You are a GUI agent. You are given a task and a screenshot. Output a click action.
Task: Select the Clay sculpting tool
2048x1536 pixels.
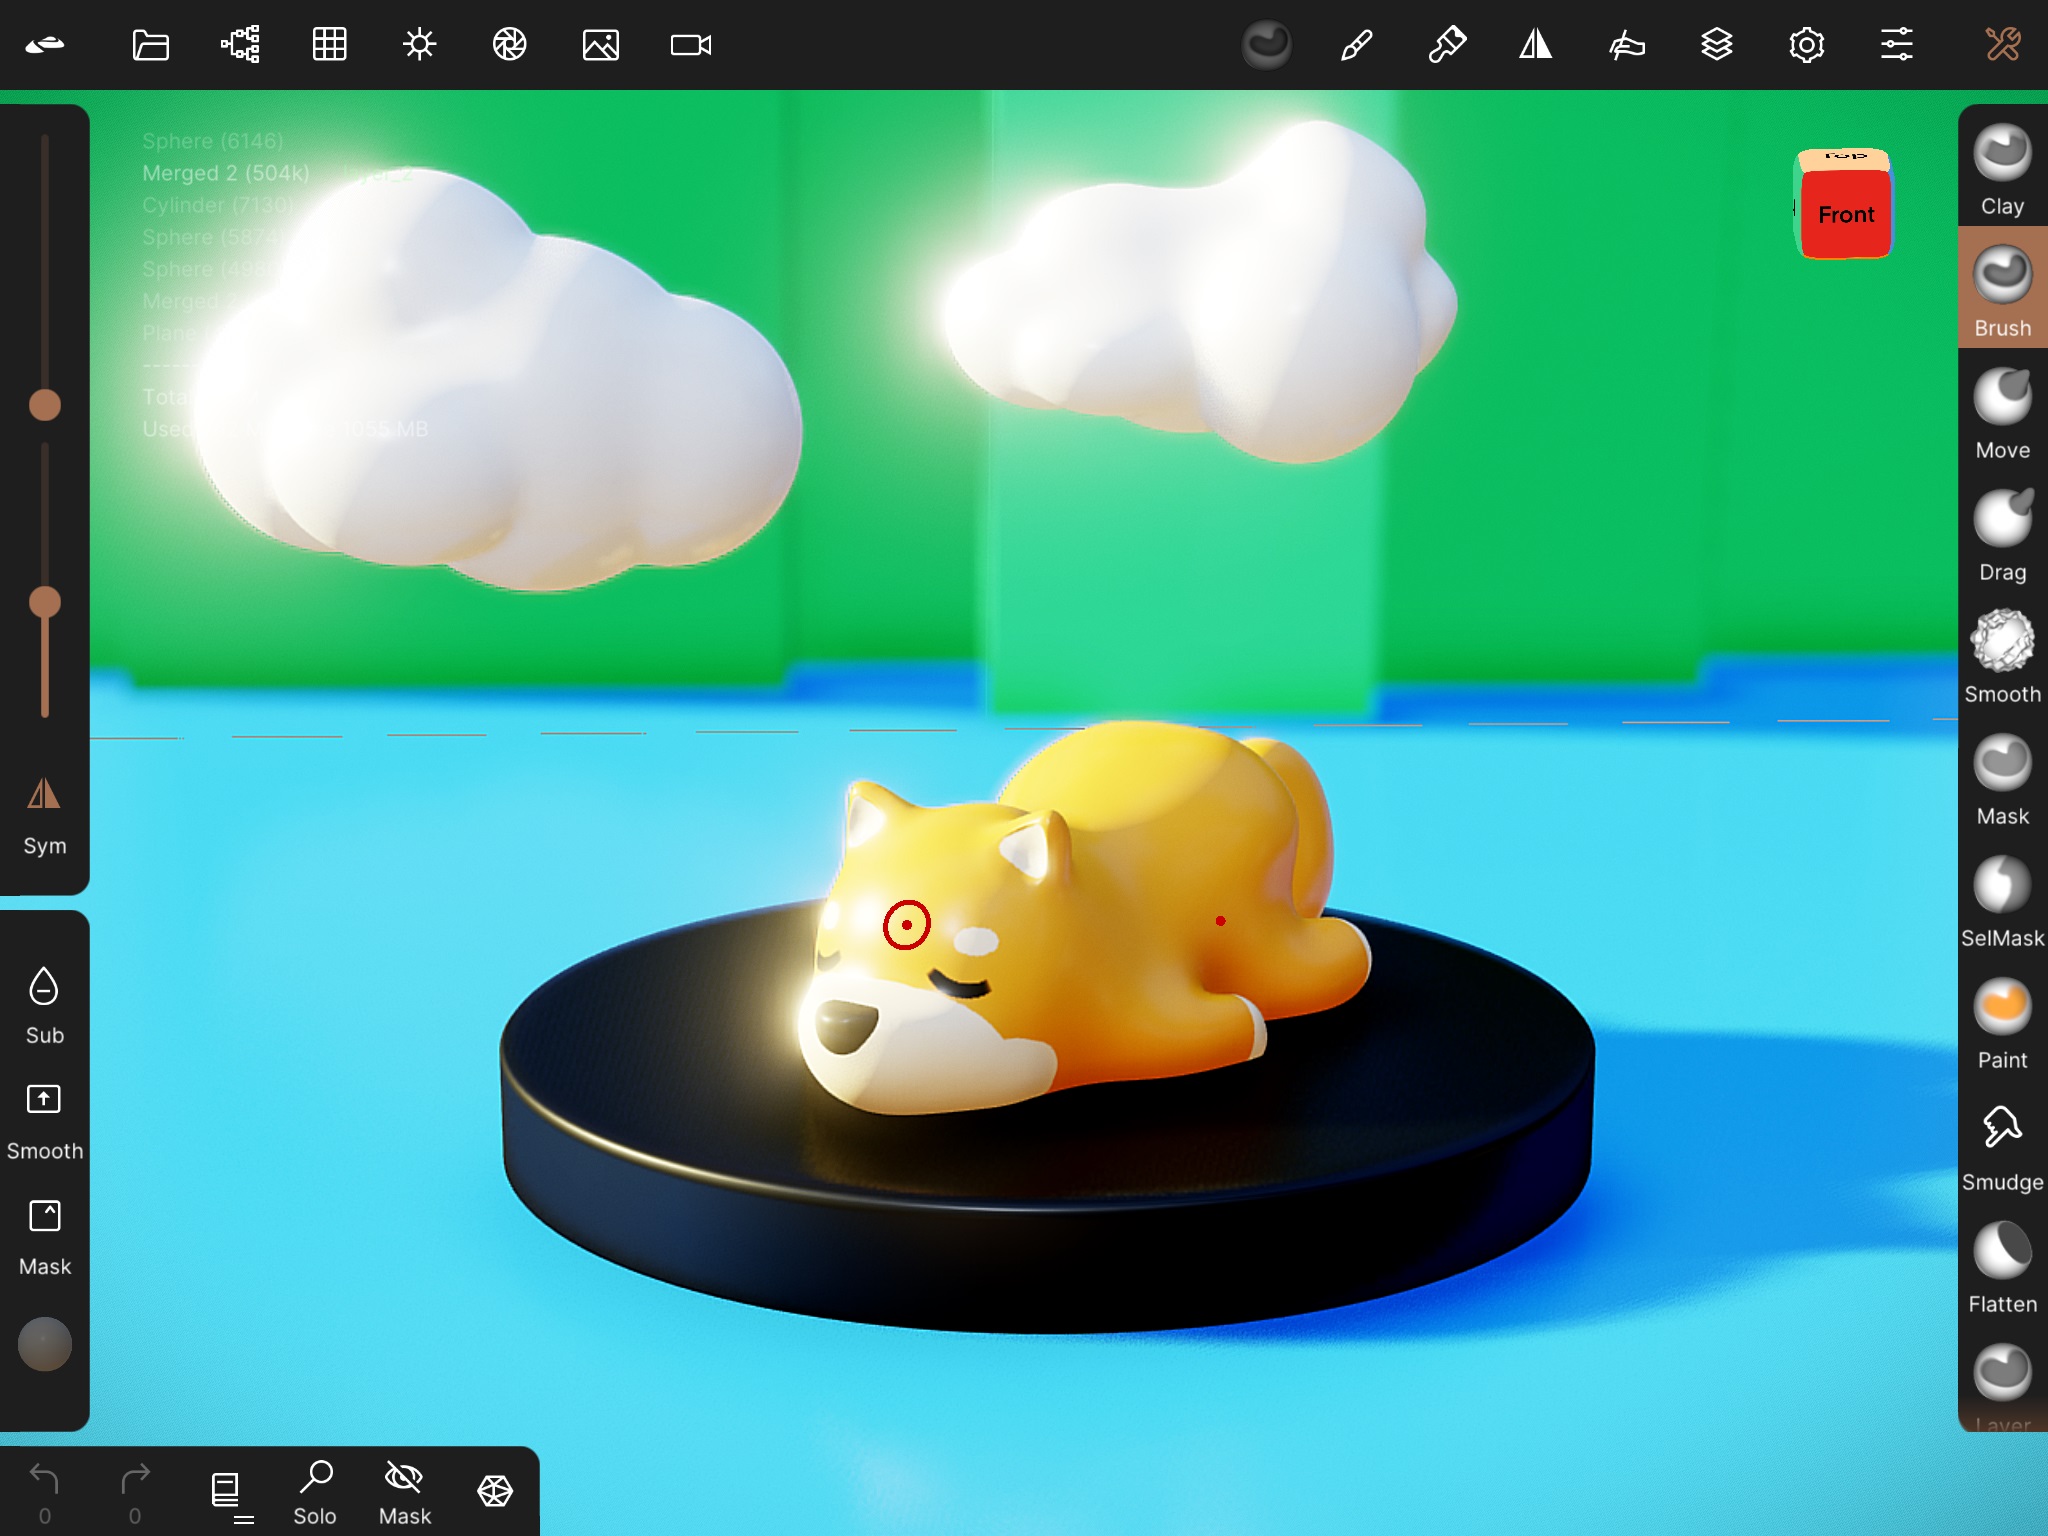pyautogui.click(x=2003, y=160)
